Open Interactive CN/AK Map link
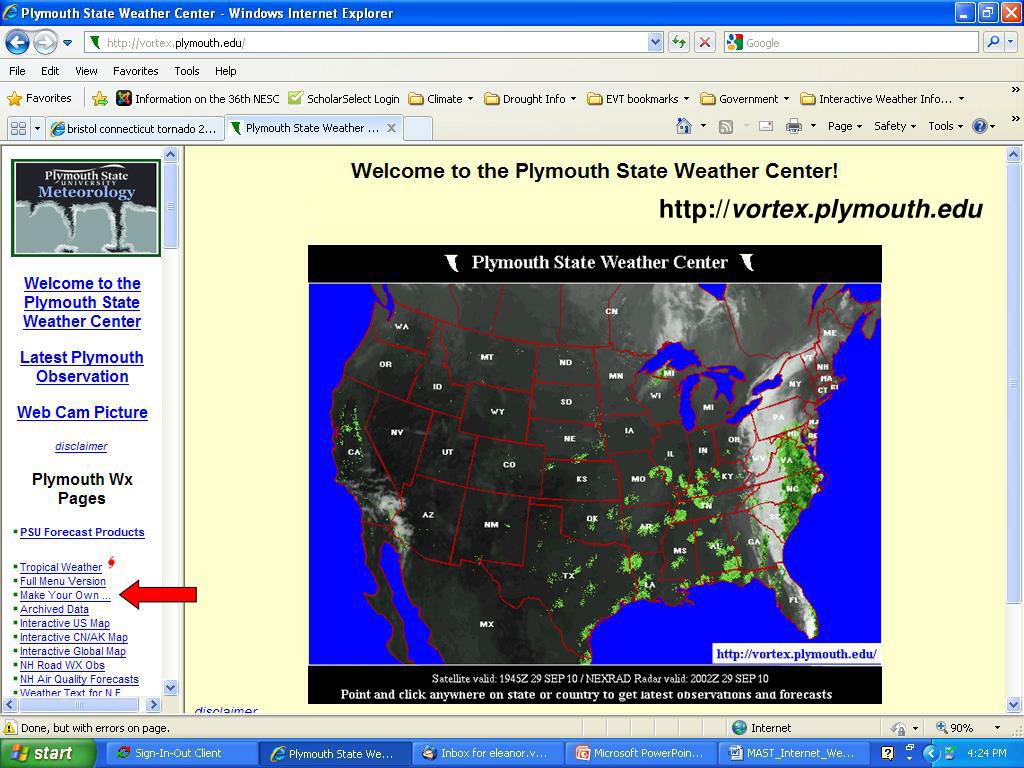 click(74, 637)
